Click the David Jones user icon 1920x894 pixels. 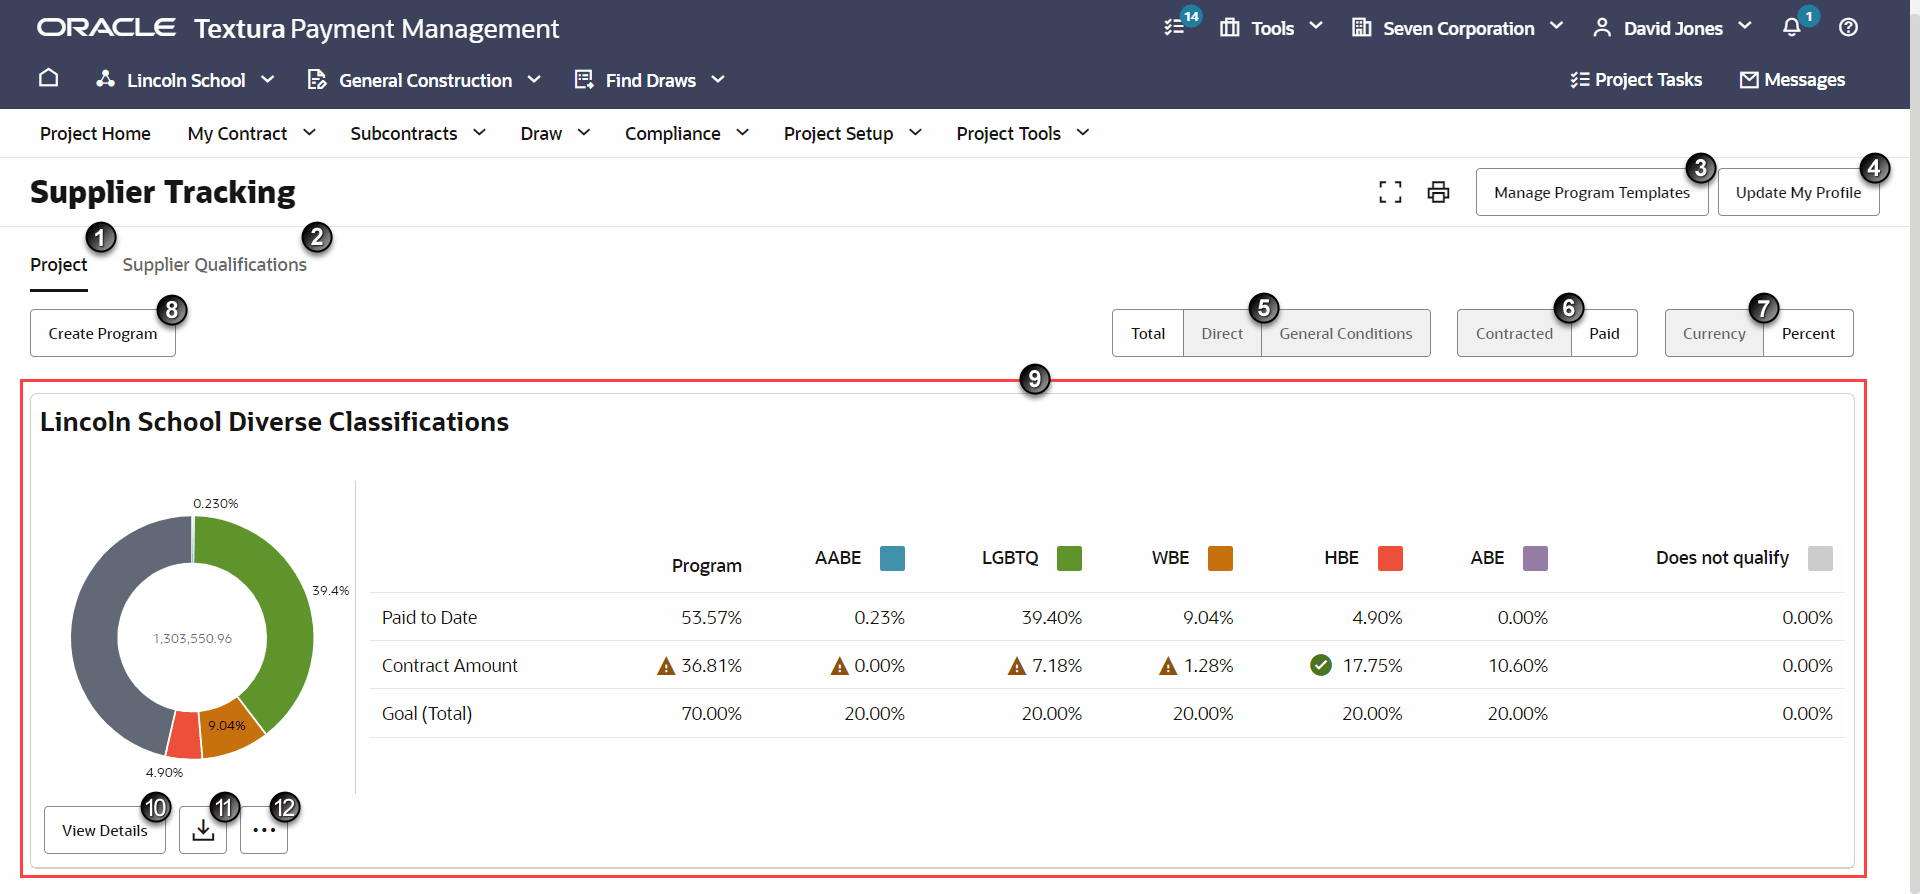(1602, 27)
